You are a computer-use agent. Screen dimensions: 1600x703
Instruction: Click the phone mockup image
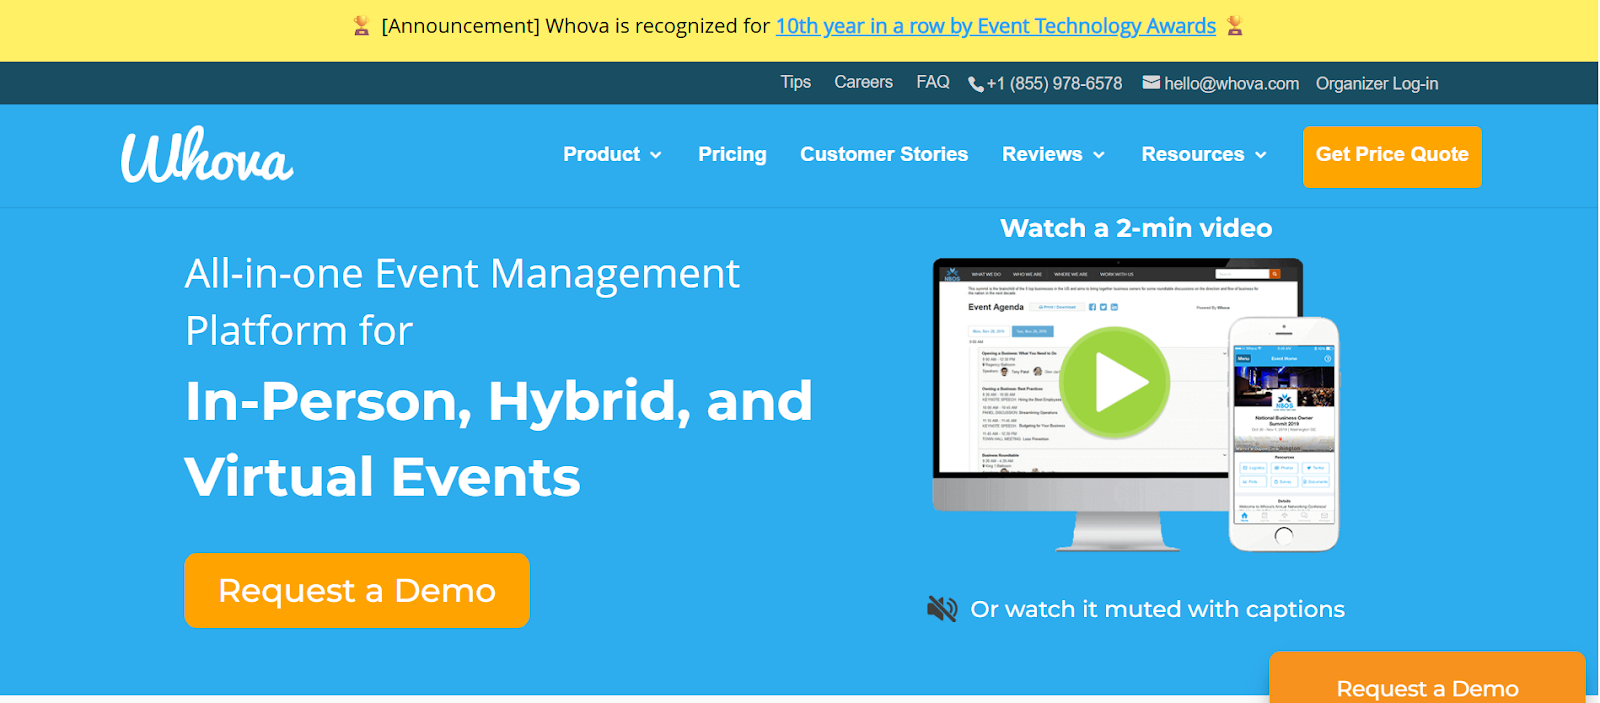[1284, 434]
